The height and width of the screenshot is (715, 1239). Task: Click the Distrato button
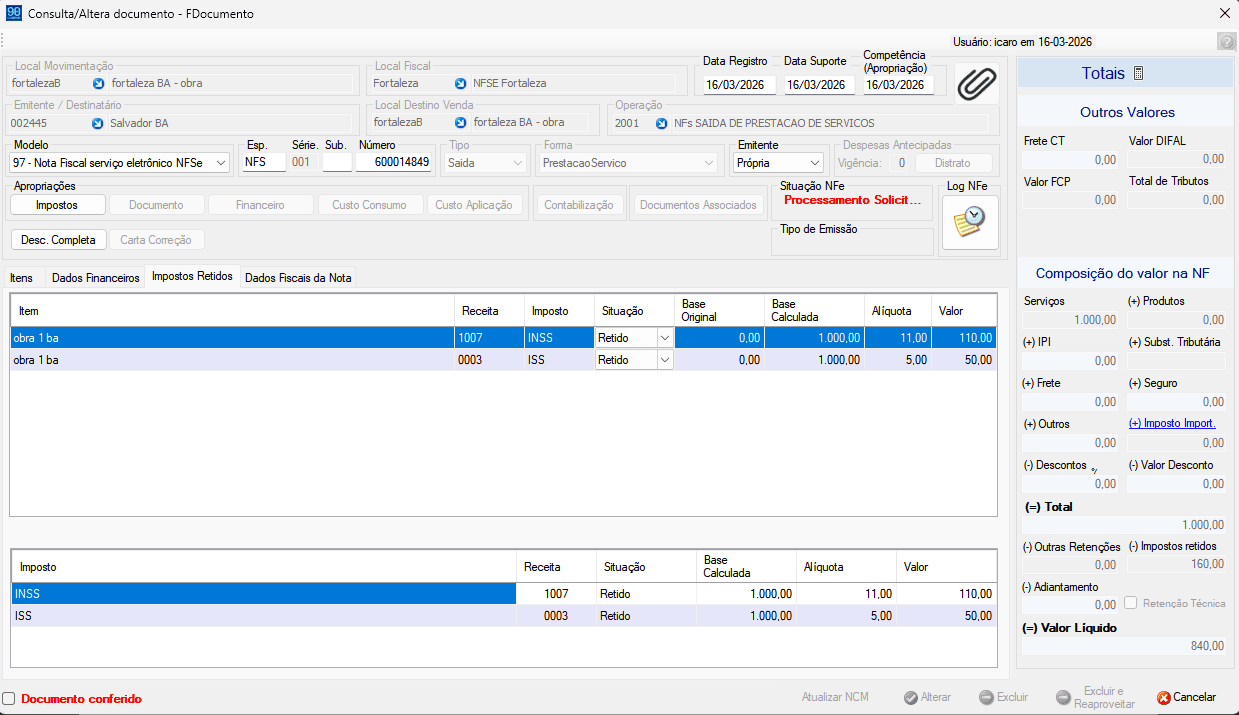pyautogui.click(x=952, y=163)
